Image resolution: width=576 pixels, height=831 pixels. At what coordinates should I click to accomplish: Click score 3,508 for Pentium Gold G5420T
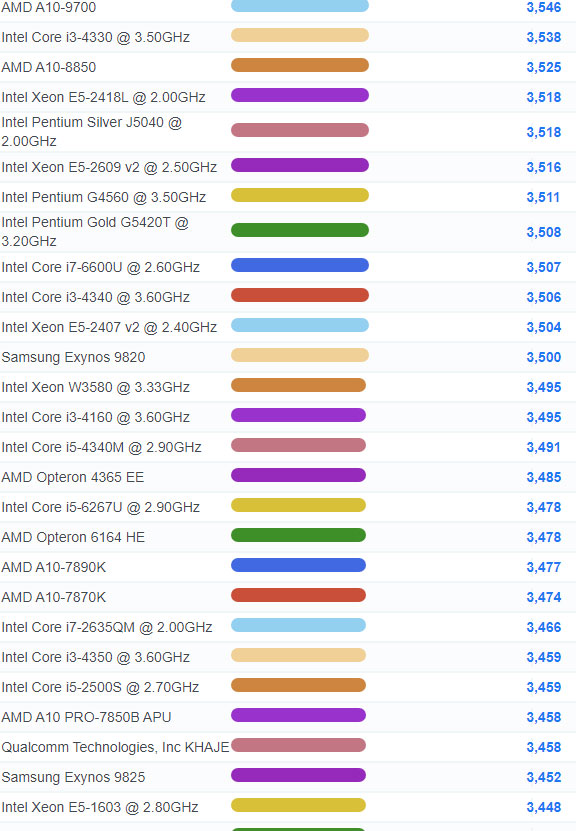544,232
